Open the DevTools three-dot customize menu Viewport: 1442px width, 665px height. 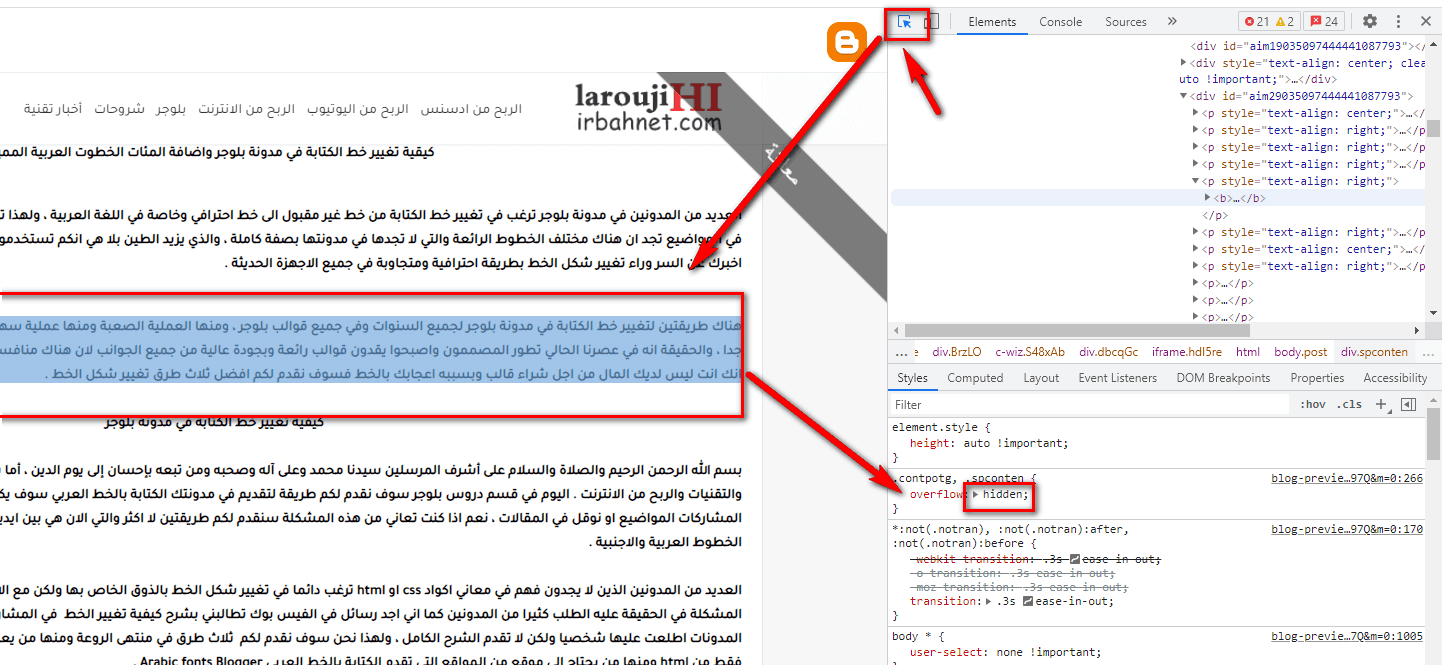(x=1398, y=22)
